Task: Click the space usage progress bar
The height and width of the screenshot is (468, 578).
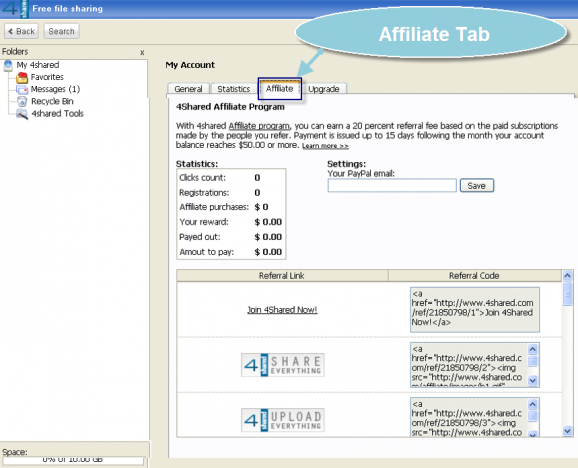Action: tap(73, 460)
